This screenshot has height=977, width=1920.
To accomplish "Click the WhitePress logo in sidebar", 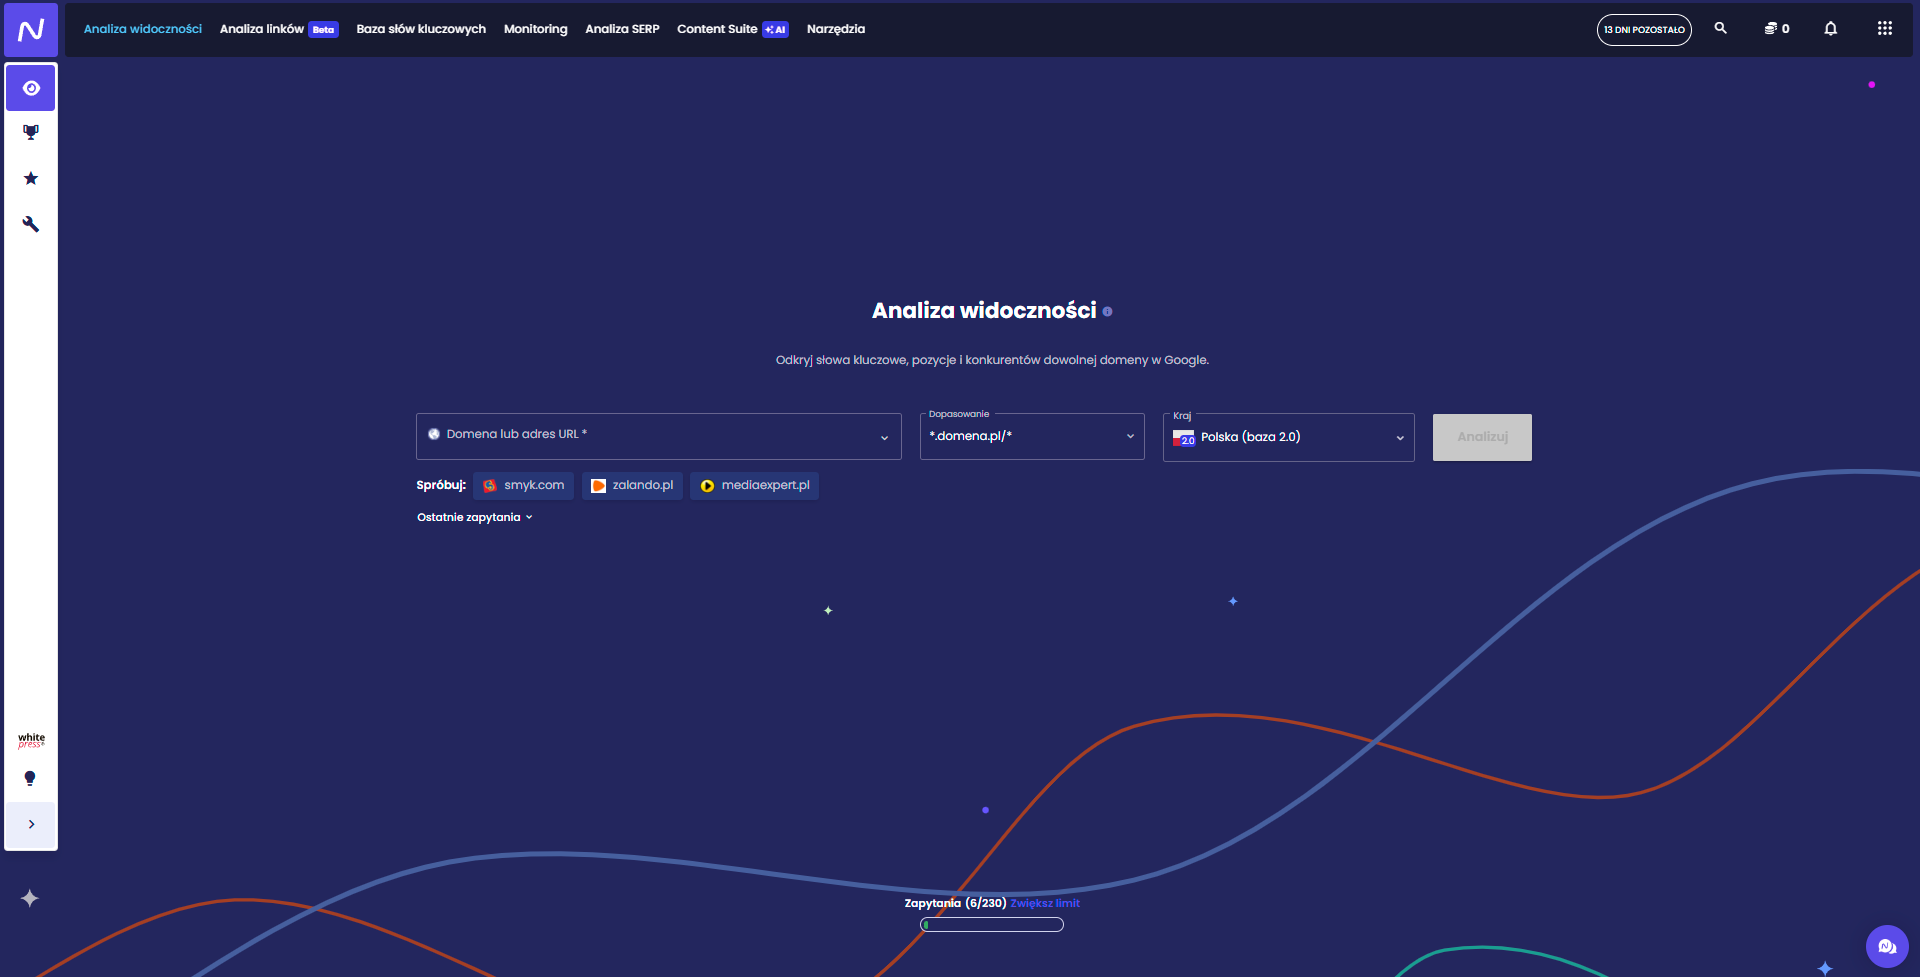I will [31, 740].
